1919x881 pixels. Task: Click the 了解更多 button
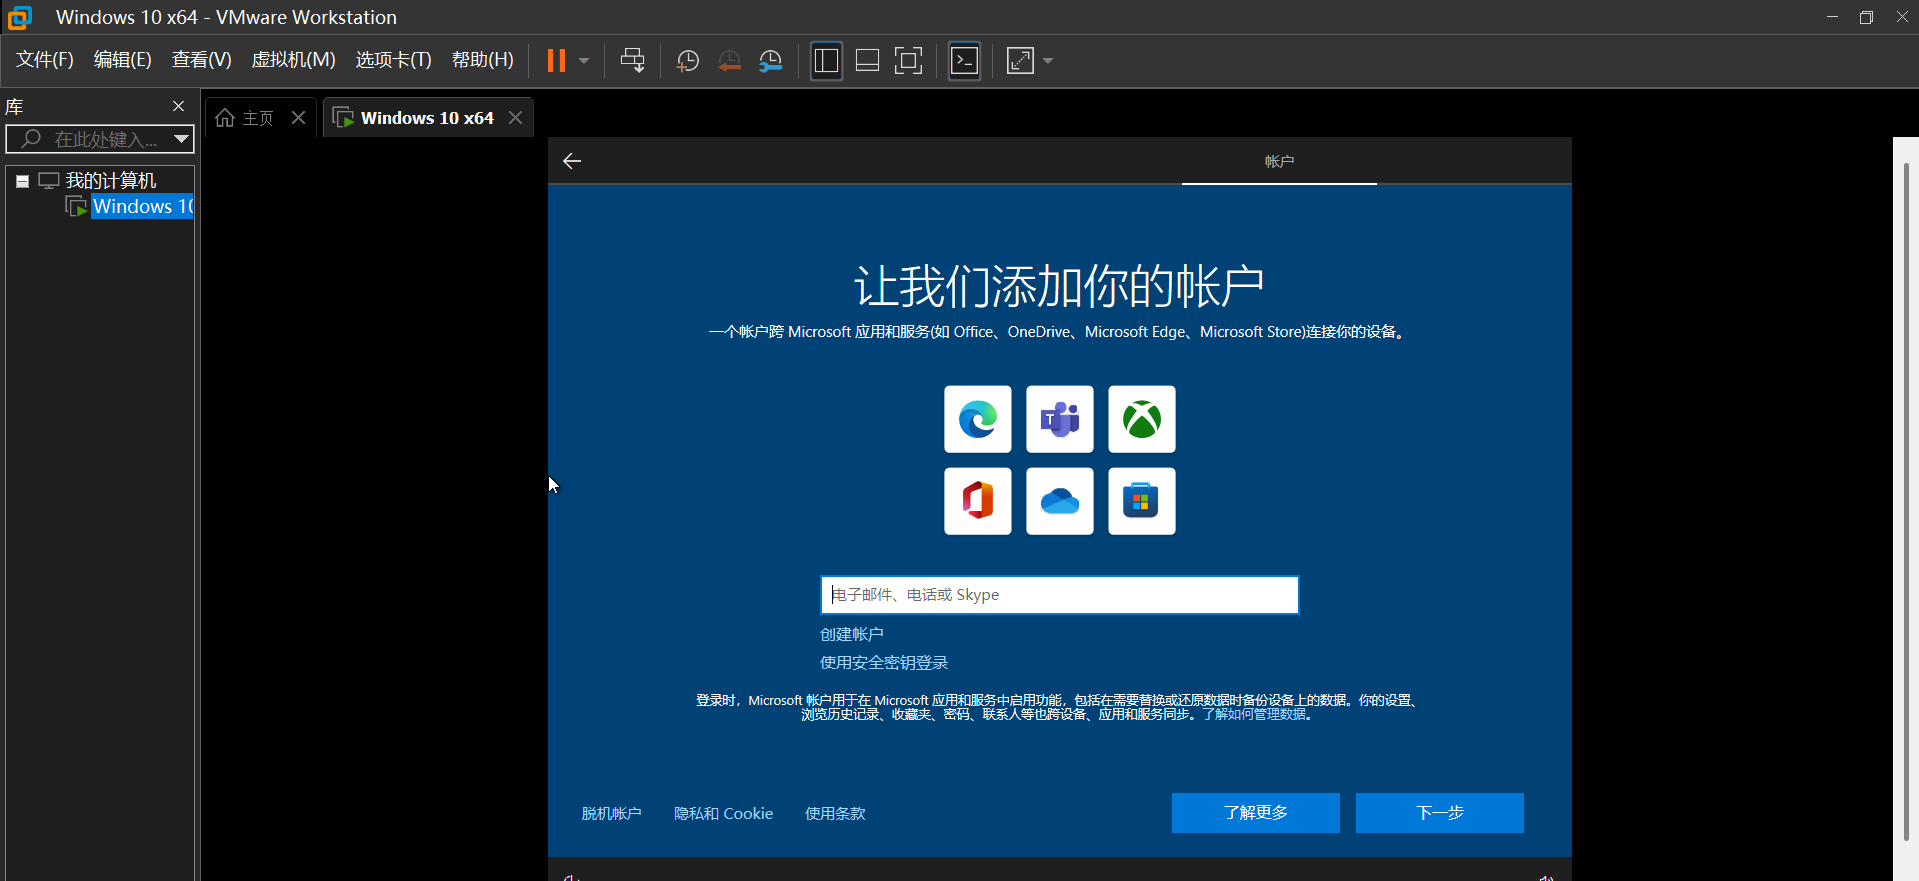(x=1256, y=813)
